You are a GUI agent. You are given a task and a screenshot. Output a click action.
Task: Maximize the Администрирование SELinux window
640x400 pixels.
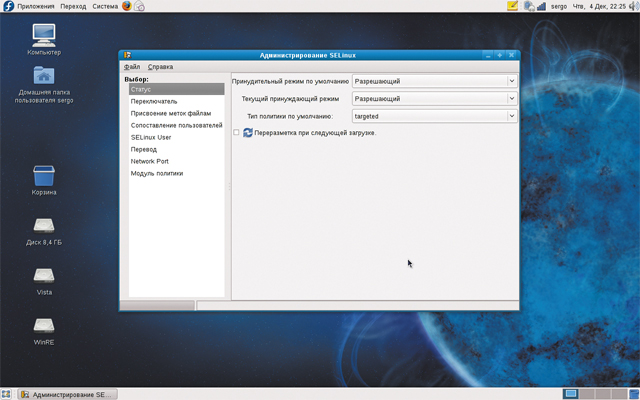tap(500, 55)
